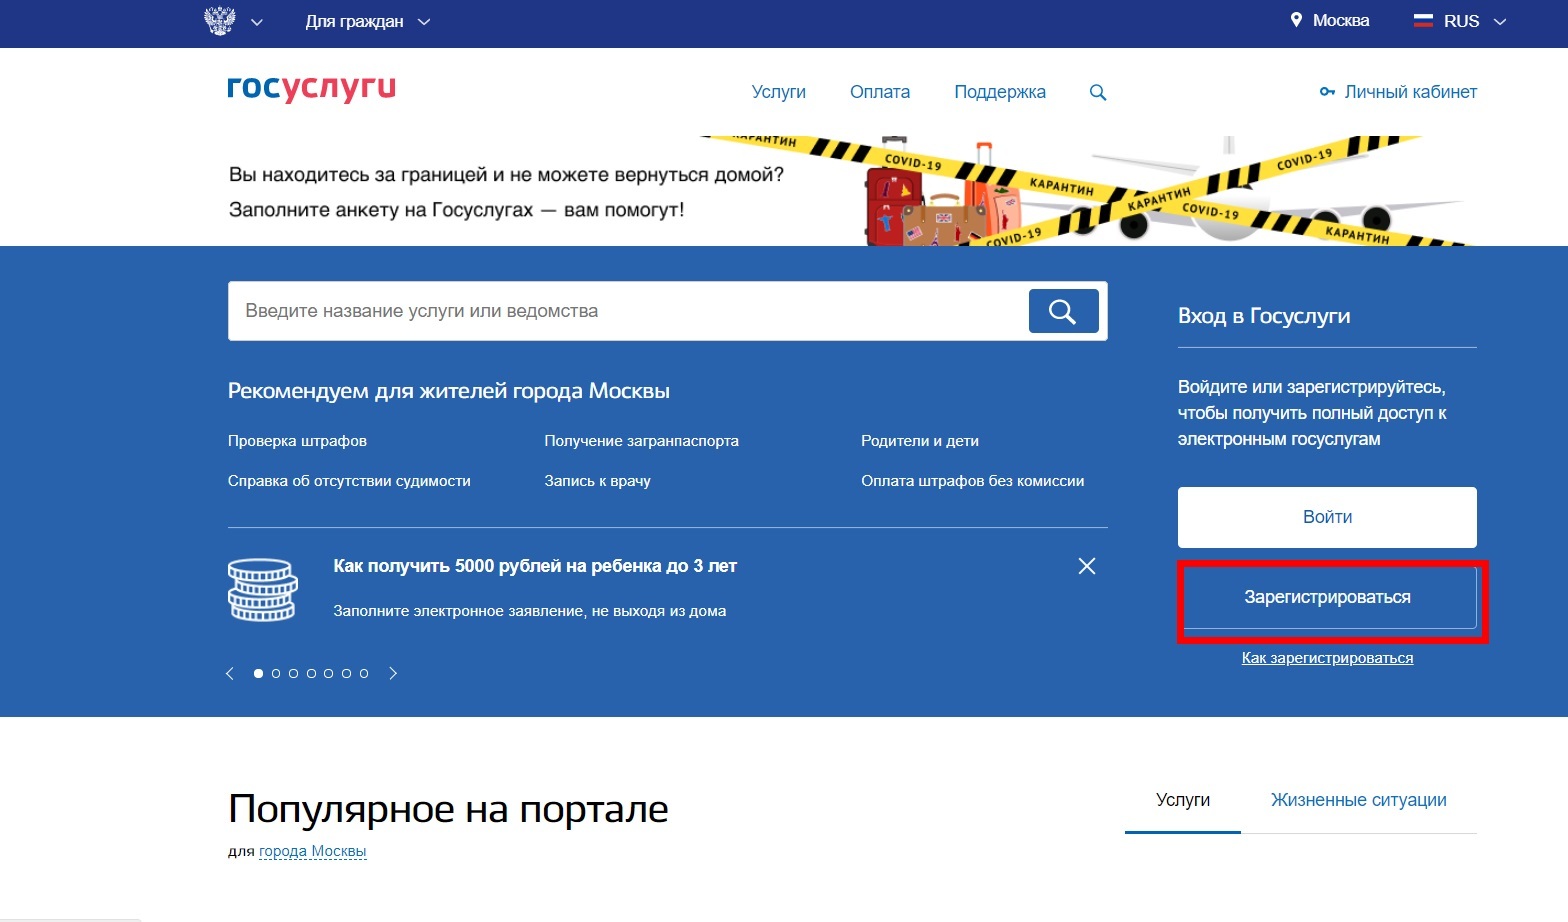
Task: Go to previous slide with left arrow
Action: coord(230,673)
